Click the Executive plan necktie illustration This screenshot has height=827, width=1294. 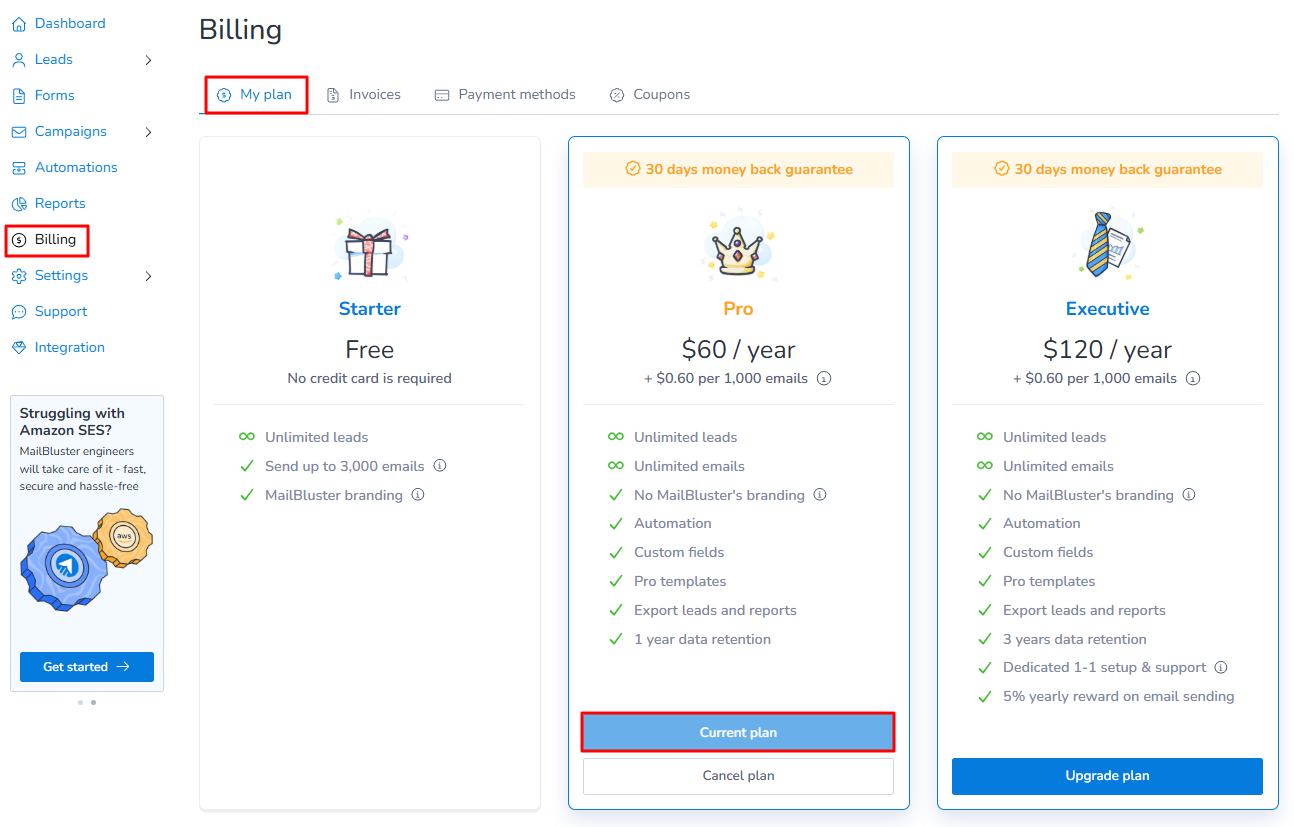(x=1107, y=244)
